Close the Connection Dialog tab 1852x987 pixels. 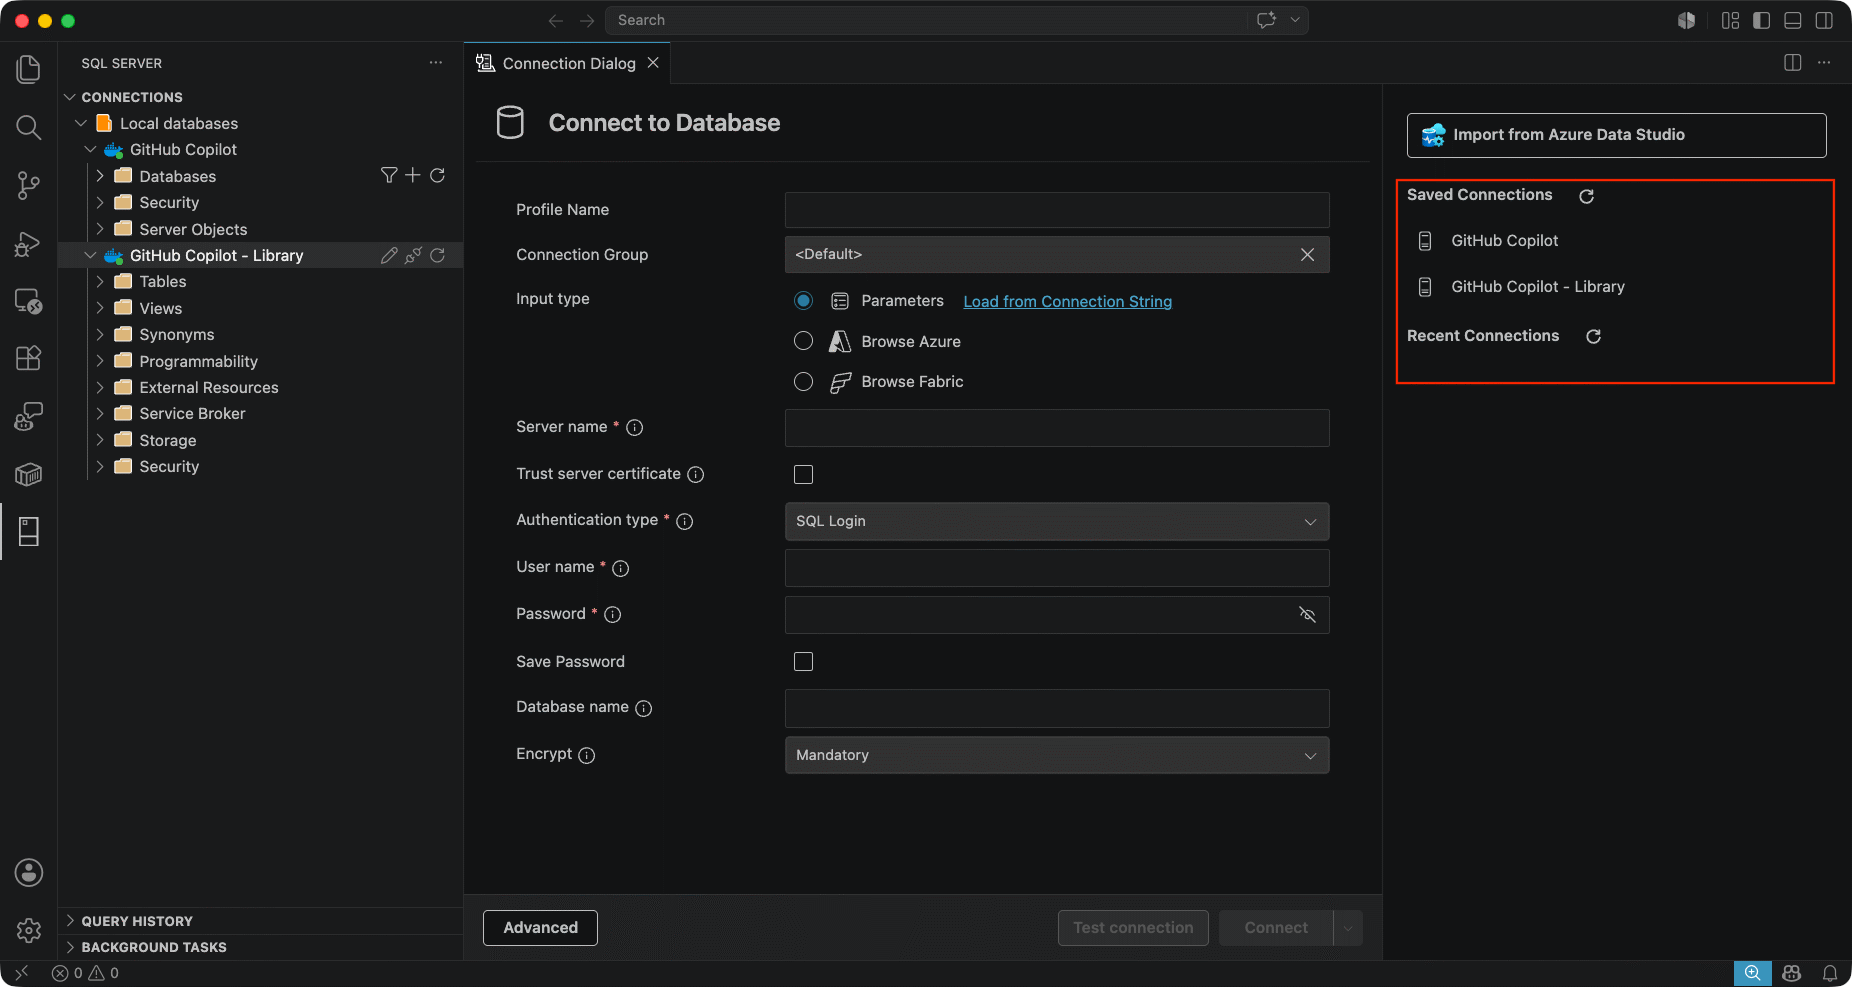coord(653,63)
